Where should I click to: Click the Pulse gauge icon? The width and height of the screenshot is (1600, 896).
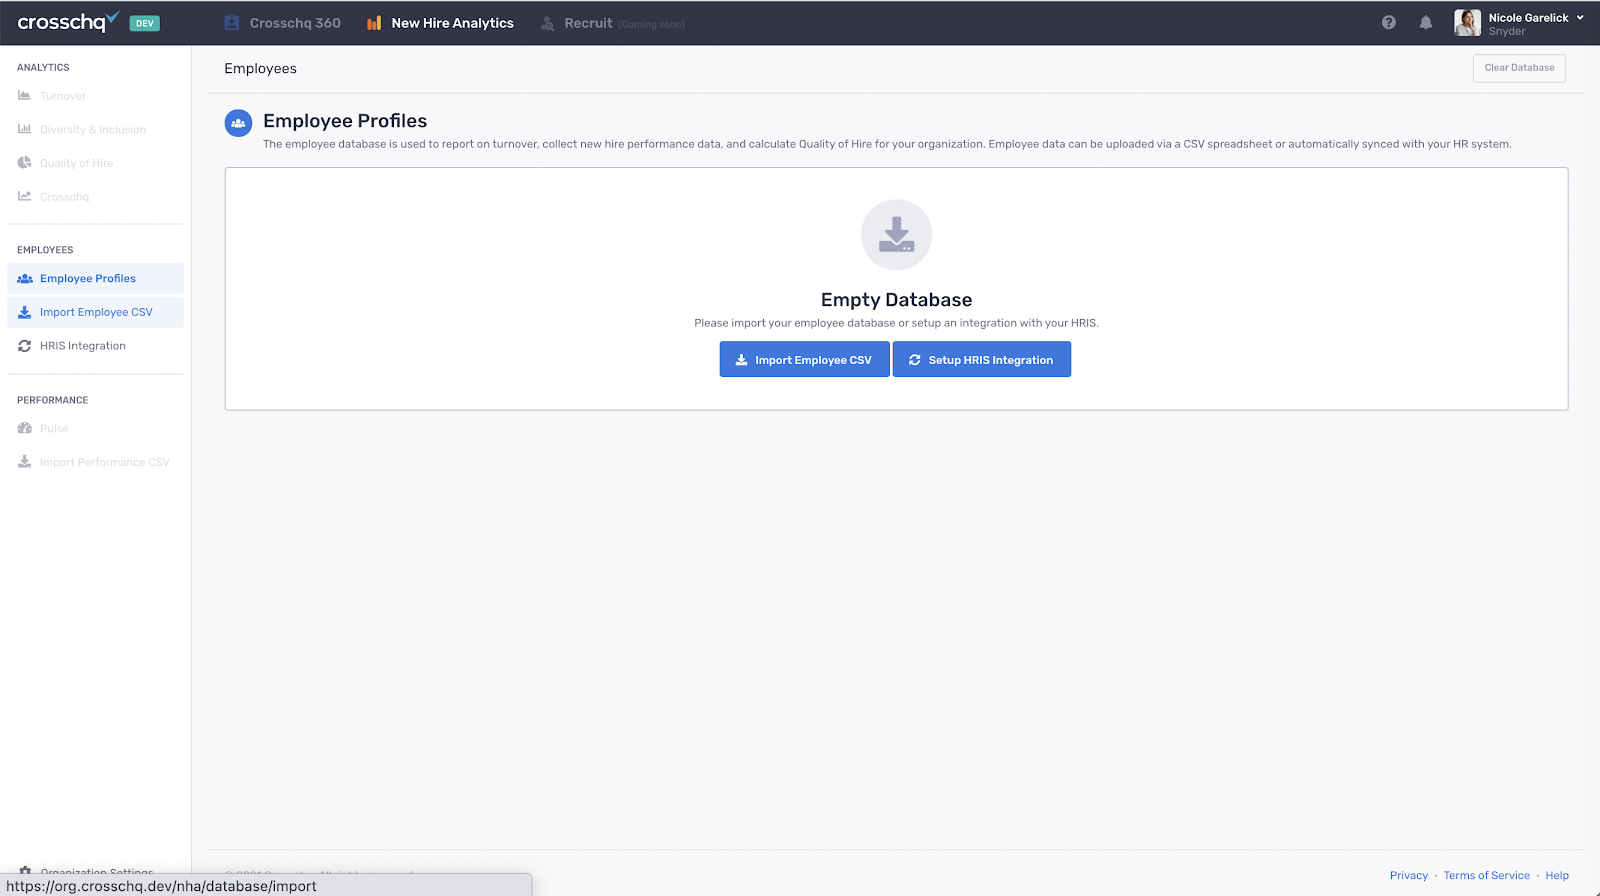25,428
